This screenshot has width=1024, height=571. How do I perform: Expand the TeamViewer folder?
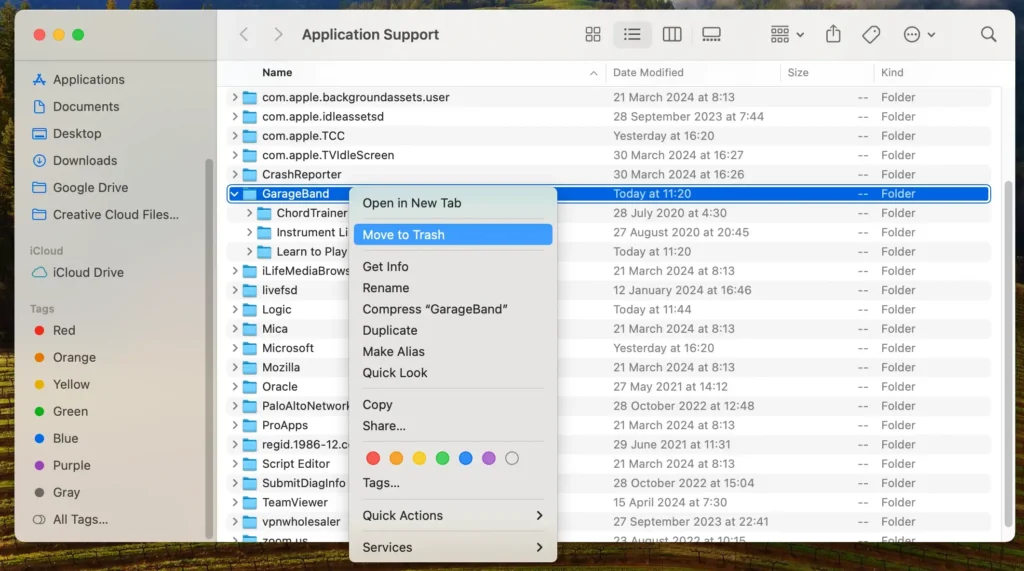[x=234, y=502]
